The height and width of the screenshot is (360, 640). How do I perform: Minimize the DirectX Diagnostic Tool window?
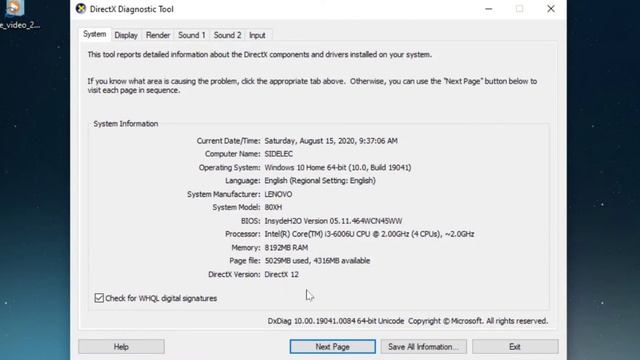point(488,9)
